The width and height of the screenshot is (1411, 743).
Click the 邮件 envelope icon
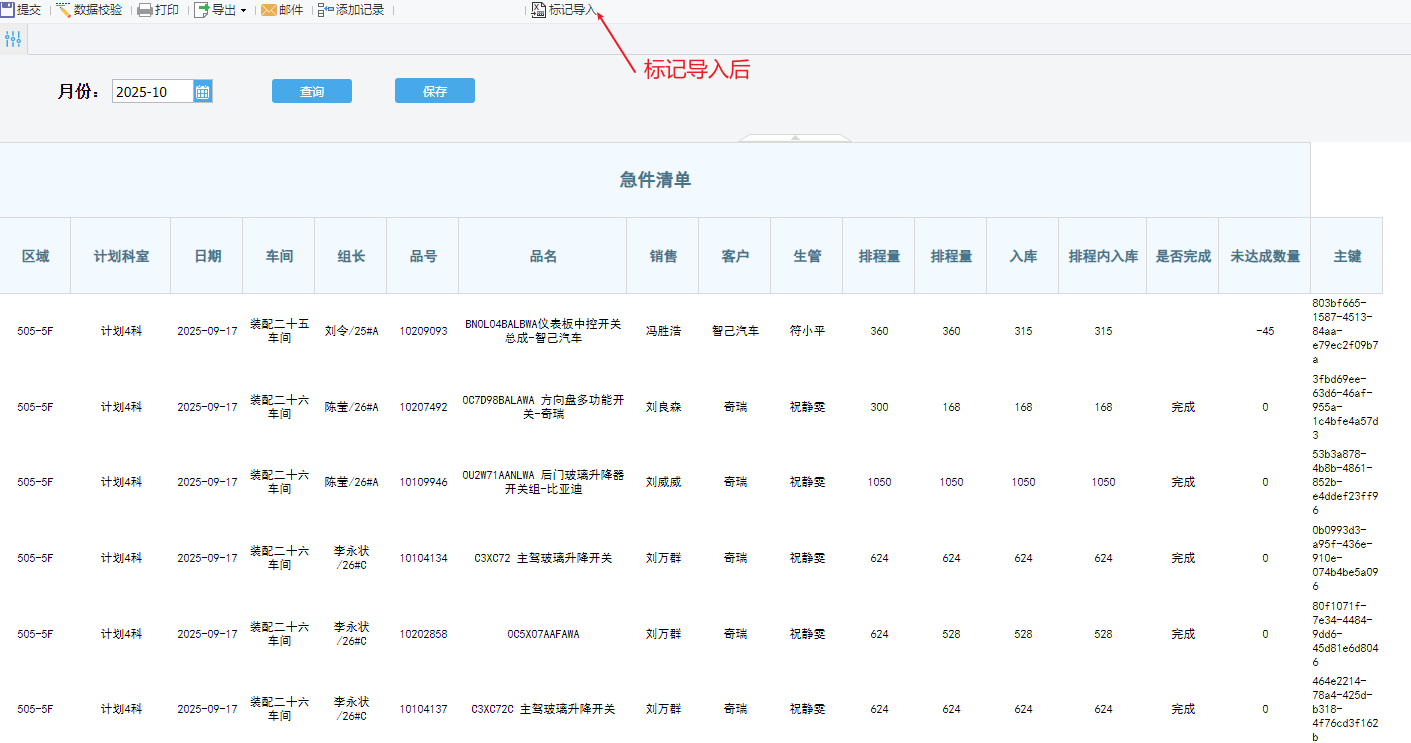pyautogui.click(x=269, y=10)
